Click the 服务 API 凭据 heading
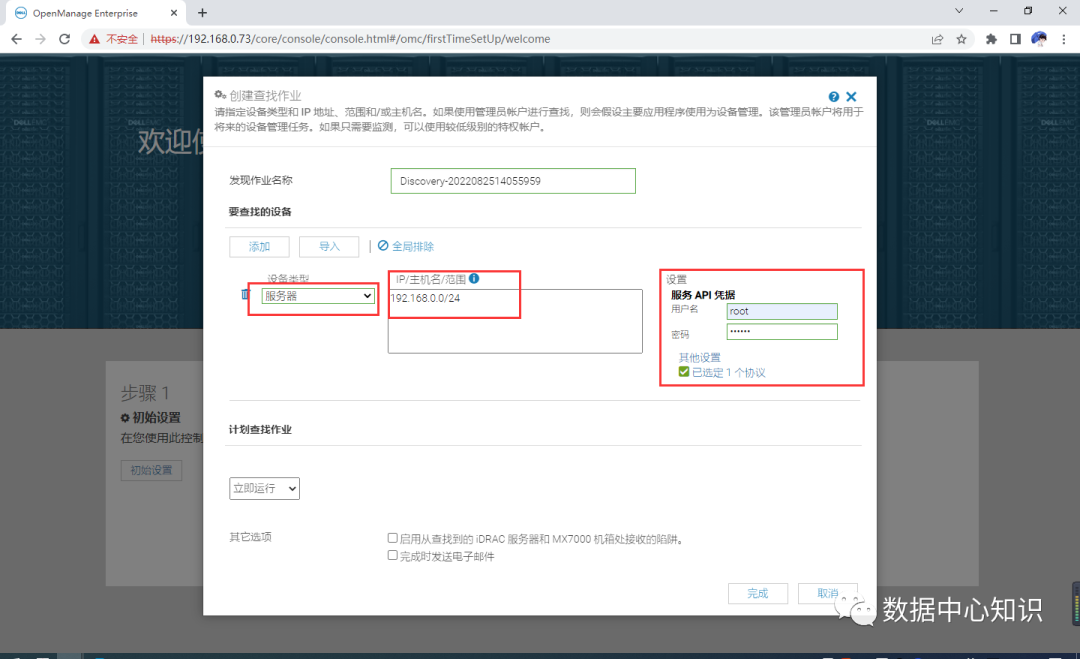The image size is (1080, 659). point(703,295)
